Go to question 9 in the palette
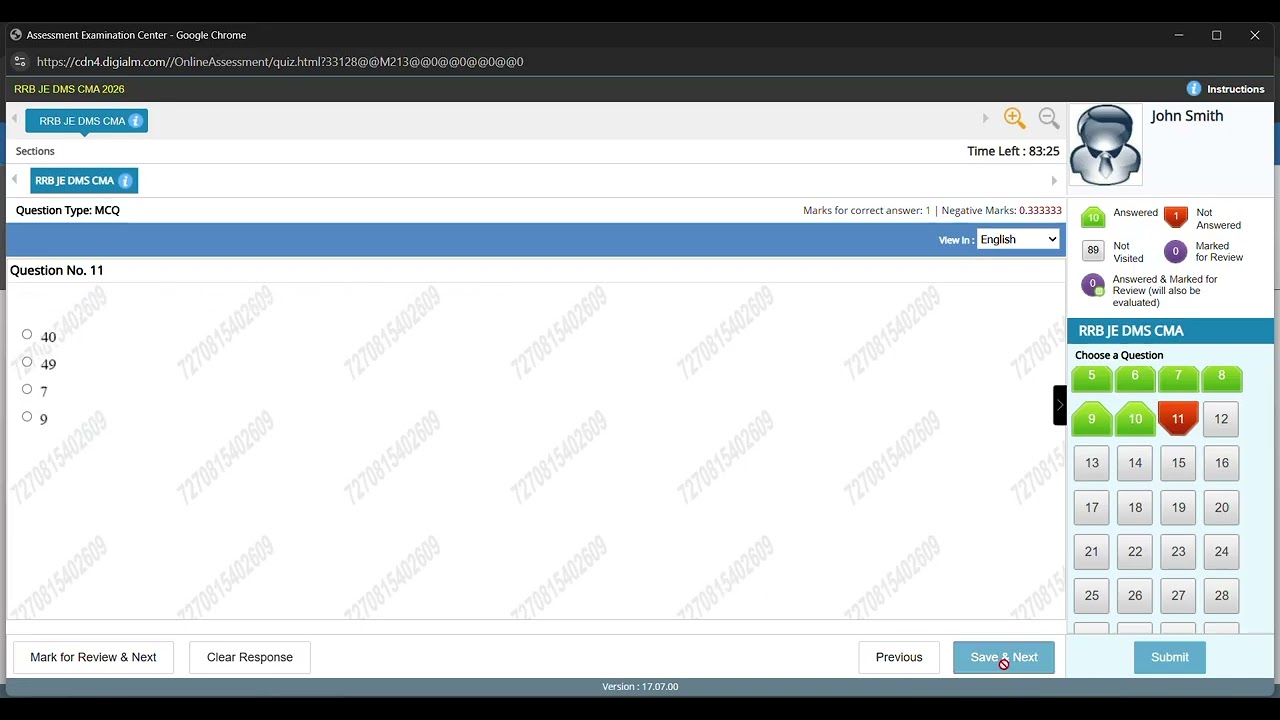The height and width of the screenshot is (720, 1280). pos(1092,419)
